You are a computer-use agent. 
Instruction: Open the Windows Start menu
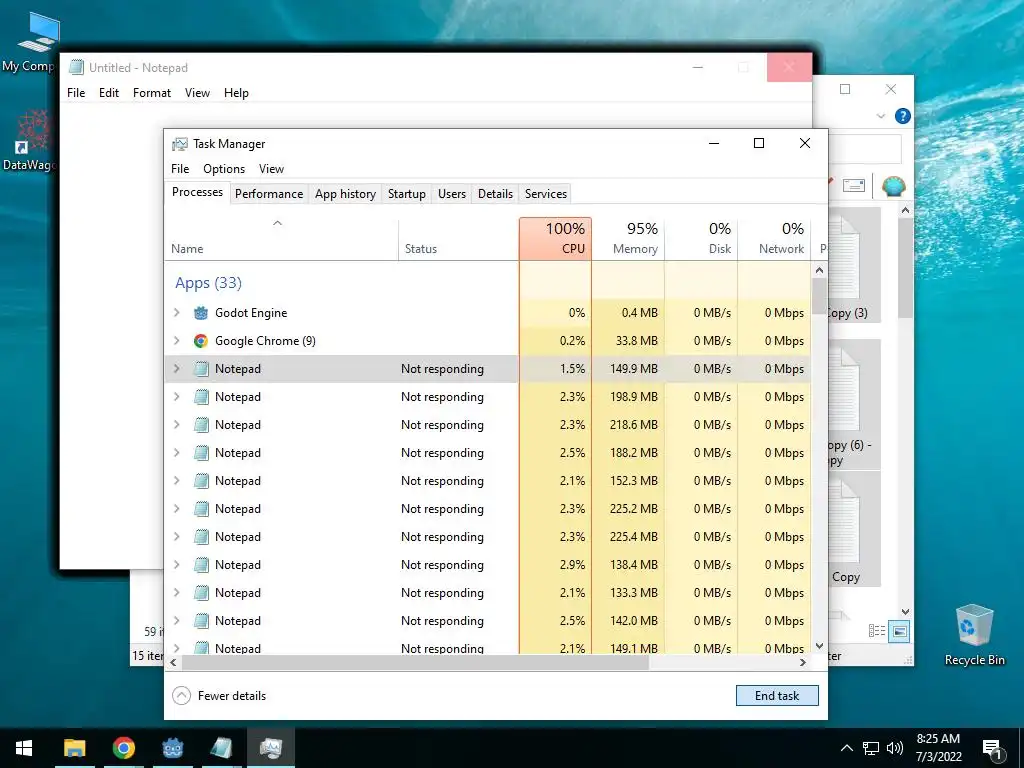click(x=24, y=748)
